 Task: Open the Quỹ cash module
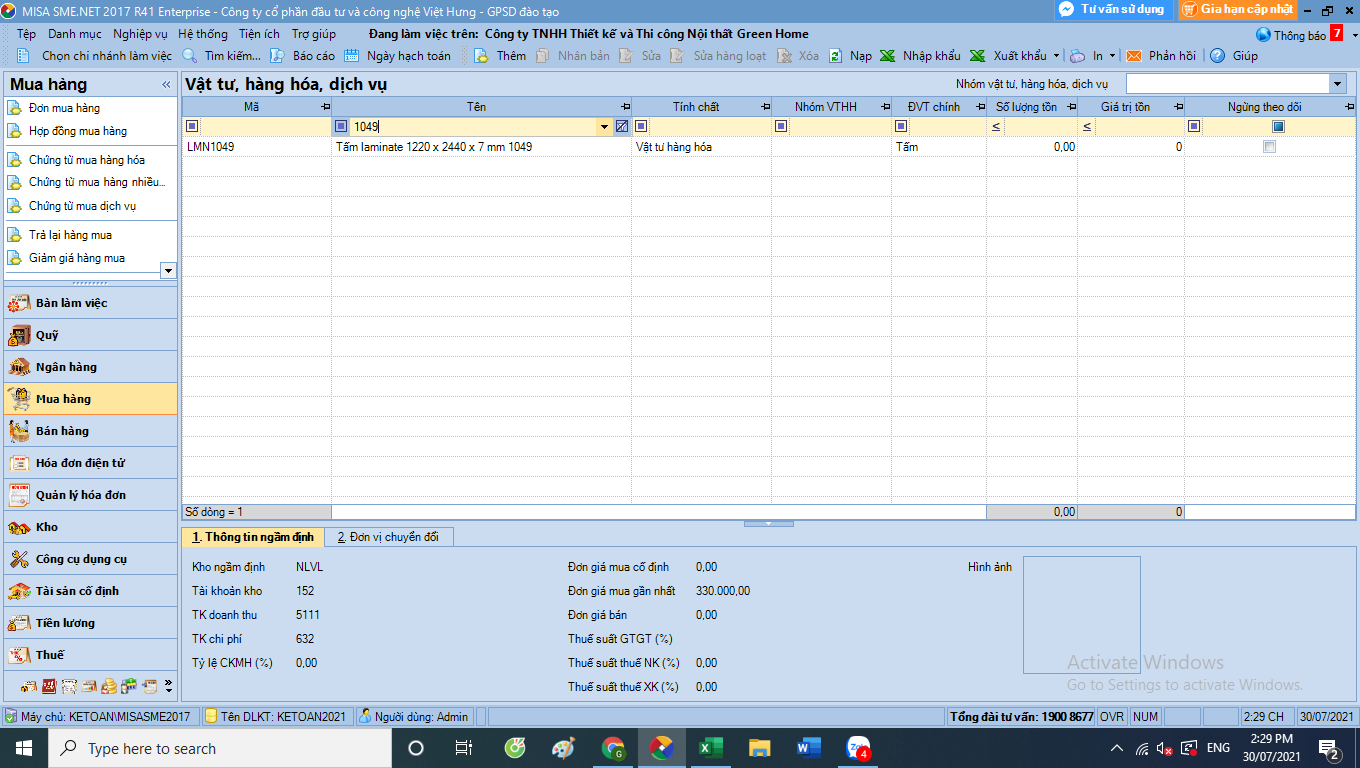(90, 335)
